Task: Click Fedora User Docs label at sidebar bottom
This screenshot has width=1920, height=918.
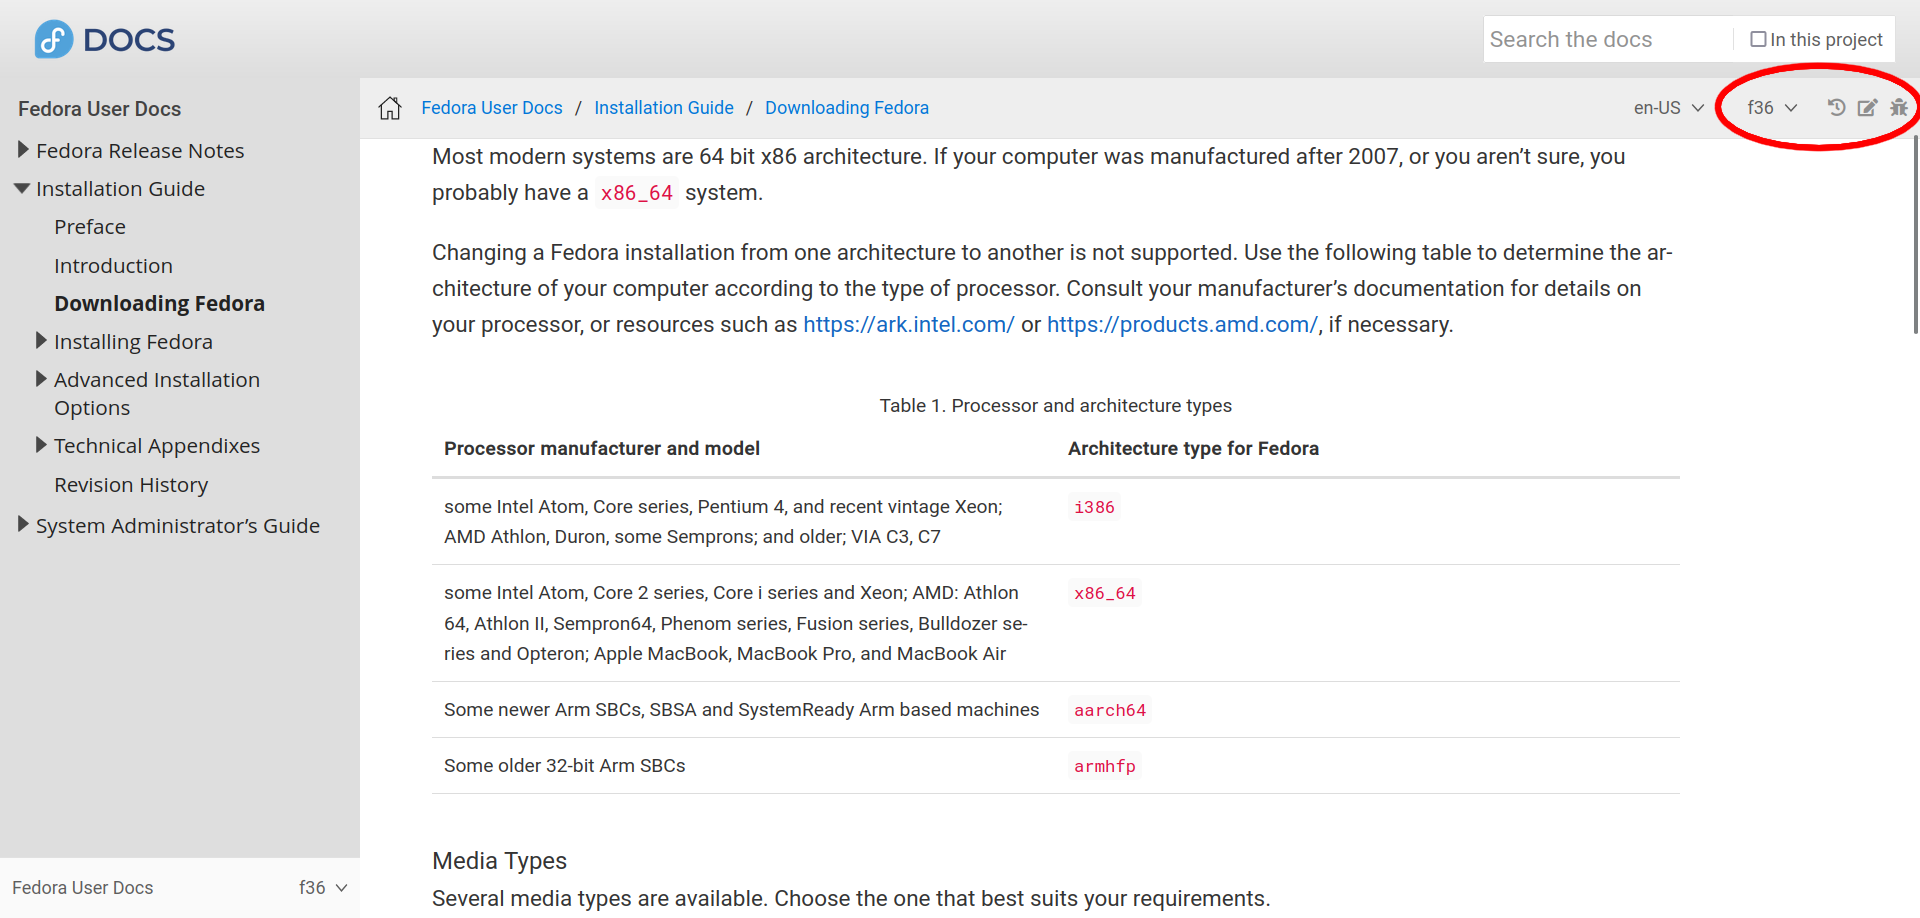Action: coord(83,888)
